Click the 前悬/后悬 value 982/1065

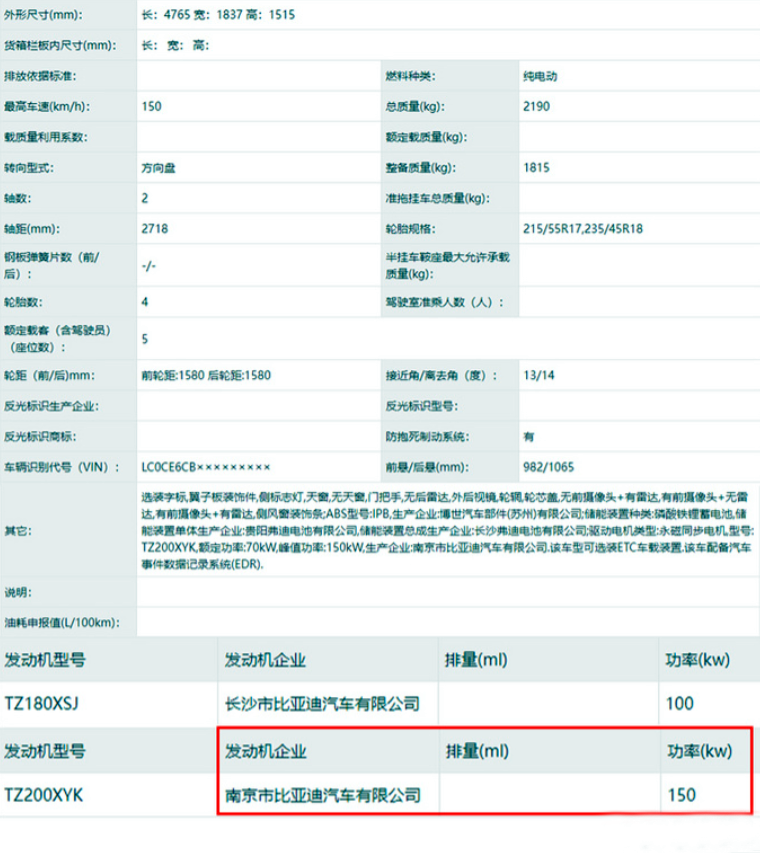point(548,466)
